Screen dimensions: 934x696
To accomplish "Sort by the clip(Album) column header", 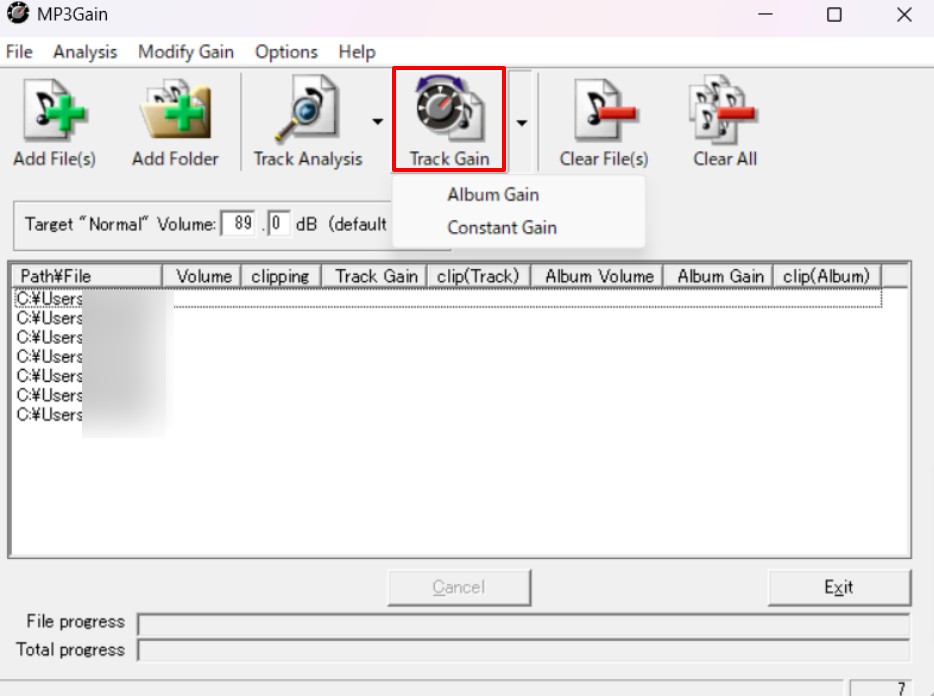I will click(827, 276).
